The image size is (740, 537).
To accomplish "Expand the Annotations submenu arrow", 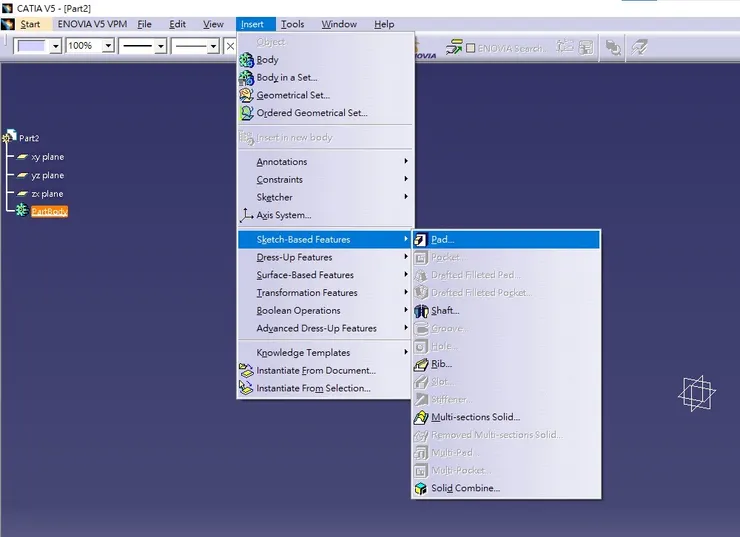I will pos(406,161).
